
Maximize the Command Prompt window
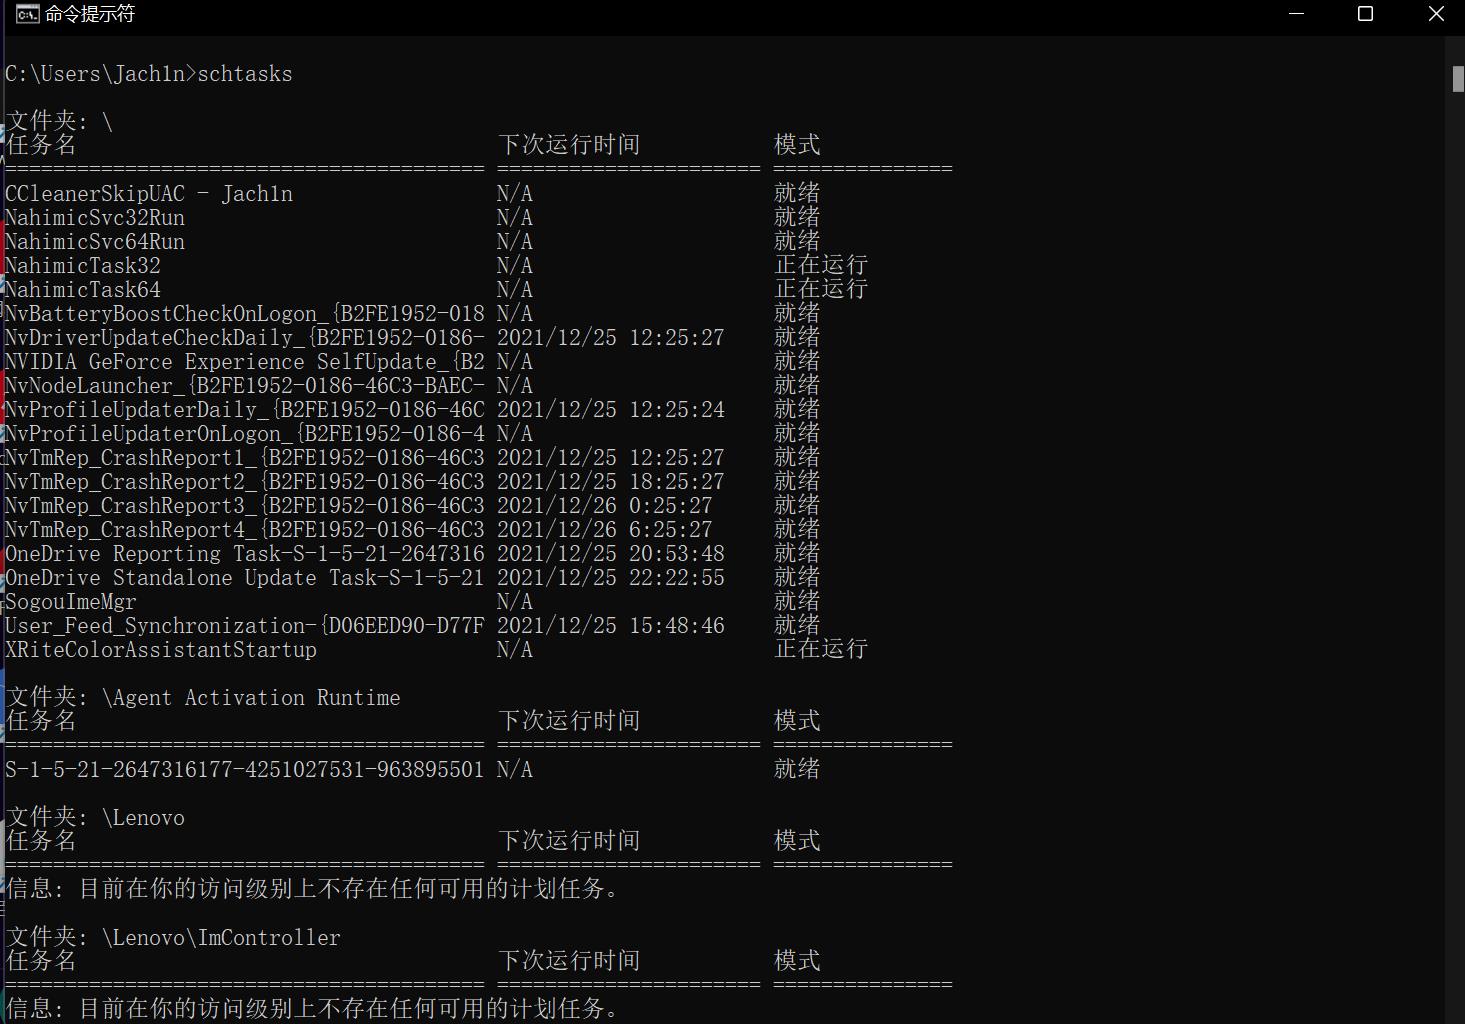pos(1365,14)
